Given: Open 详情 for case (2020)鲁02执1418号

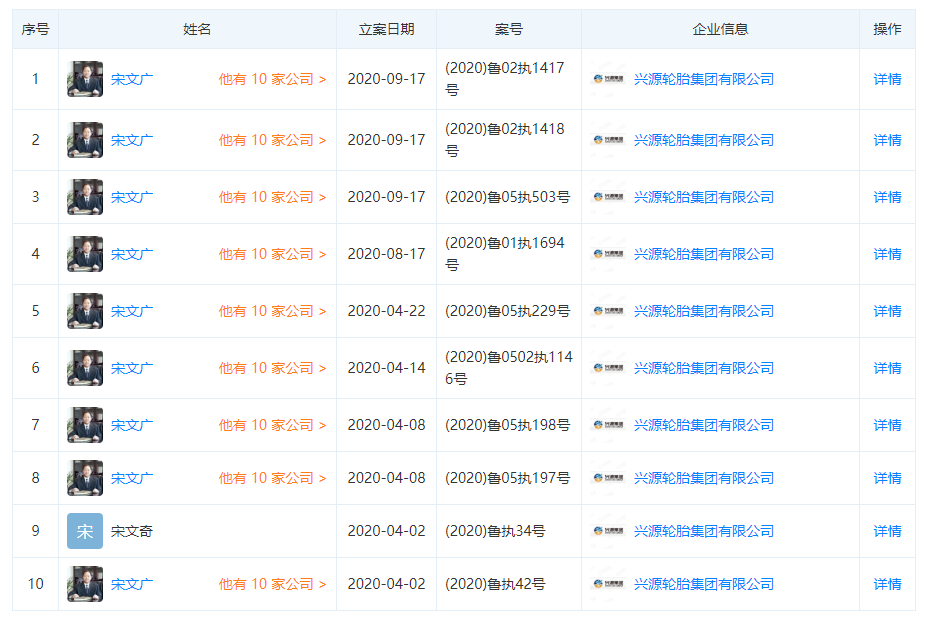Looking at the screenshot, I should (x=887, y=140).
